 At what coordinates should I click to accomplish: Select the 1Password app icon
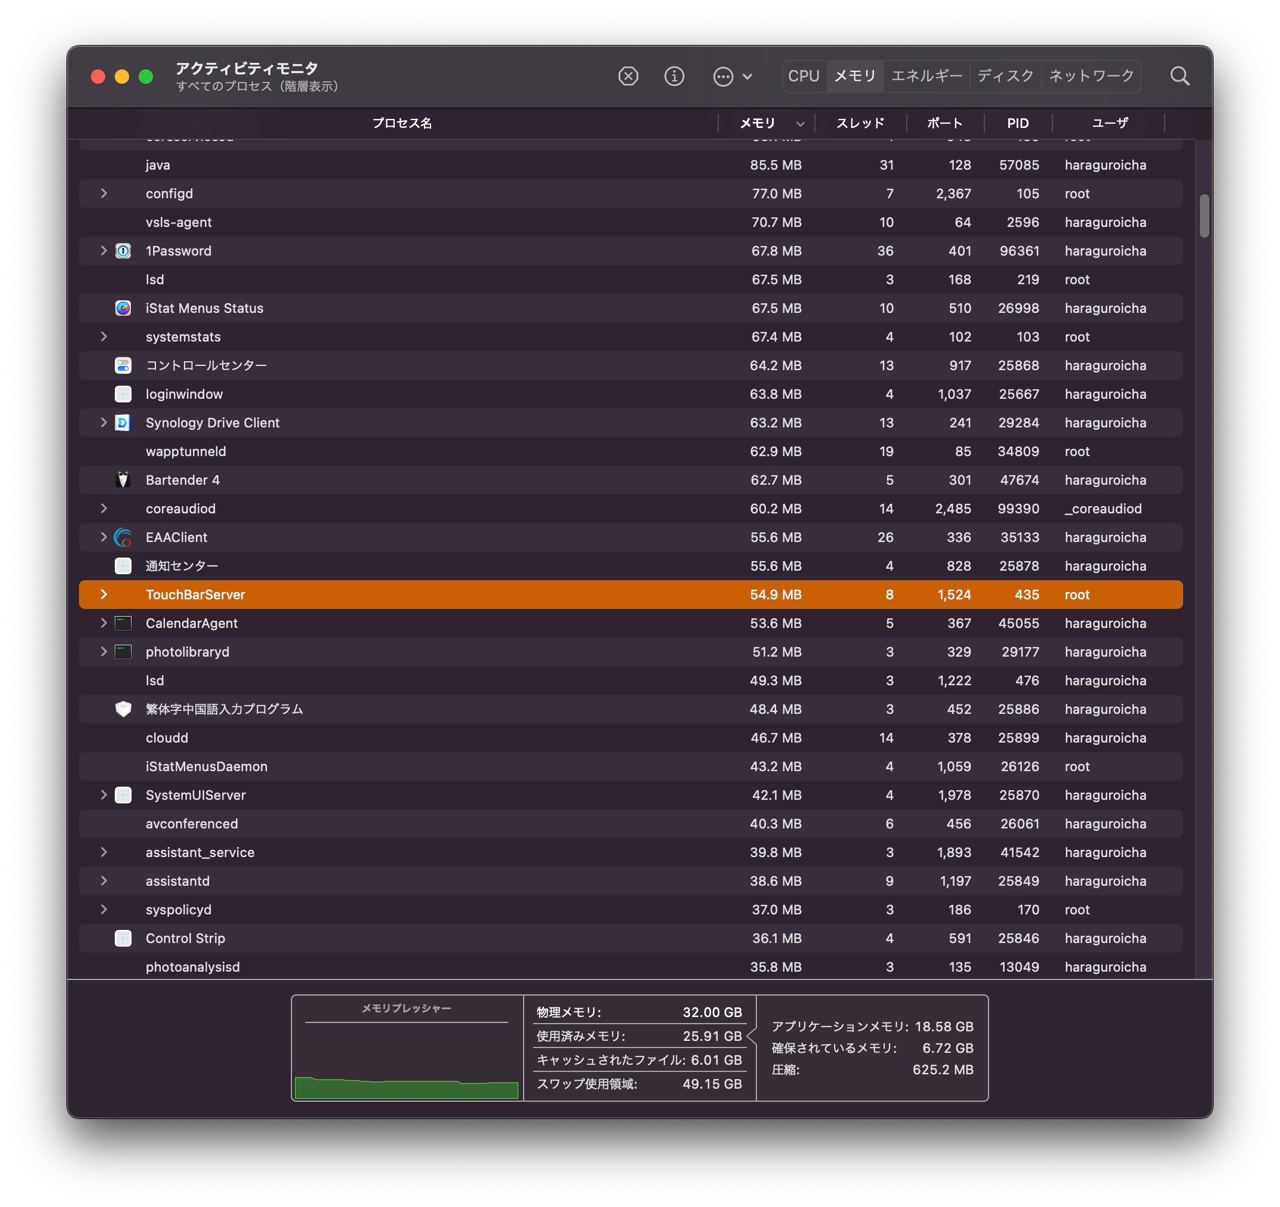(123, 251)
